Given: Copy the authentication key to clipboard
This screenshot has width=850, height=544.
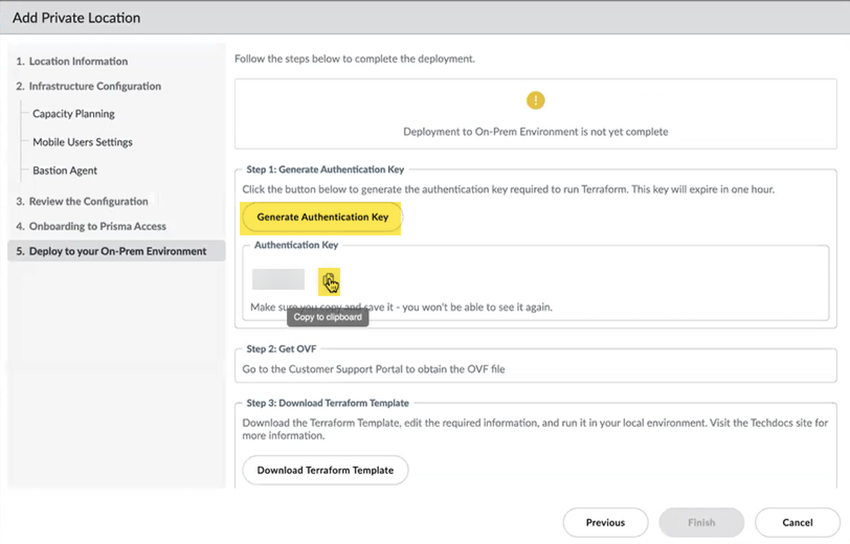Looking at the screenshot, I should (x=328, y=280).
